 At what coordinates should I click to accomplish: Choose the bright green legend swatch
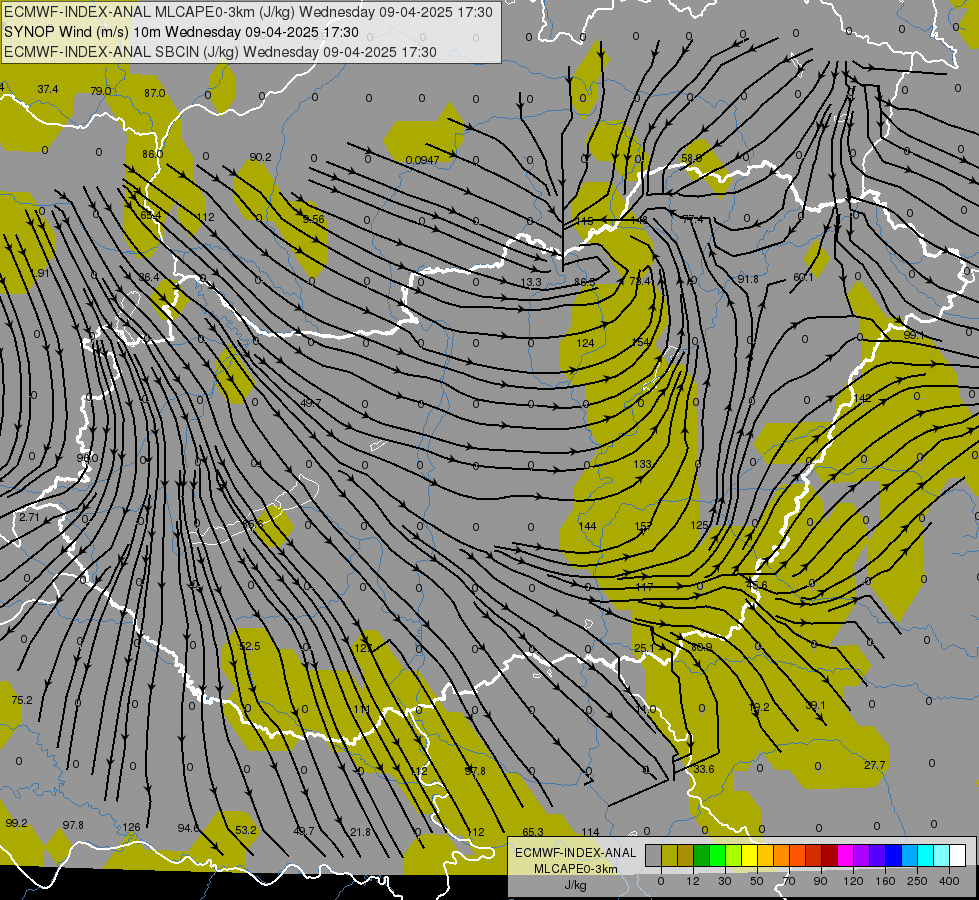coord(717,856)
